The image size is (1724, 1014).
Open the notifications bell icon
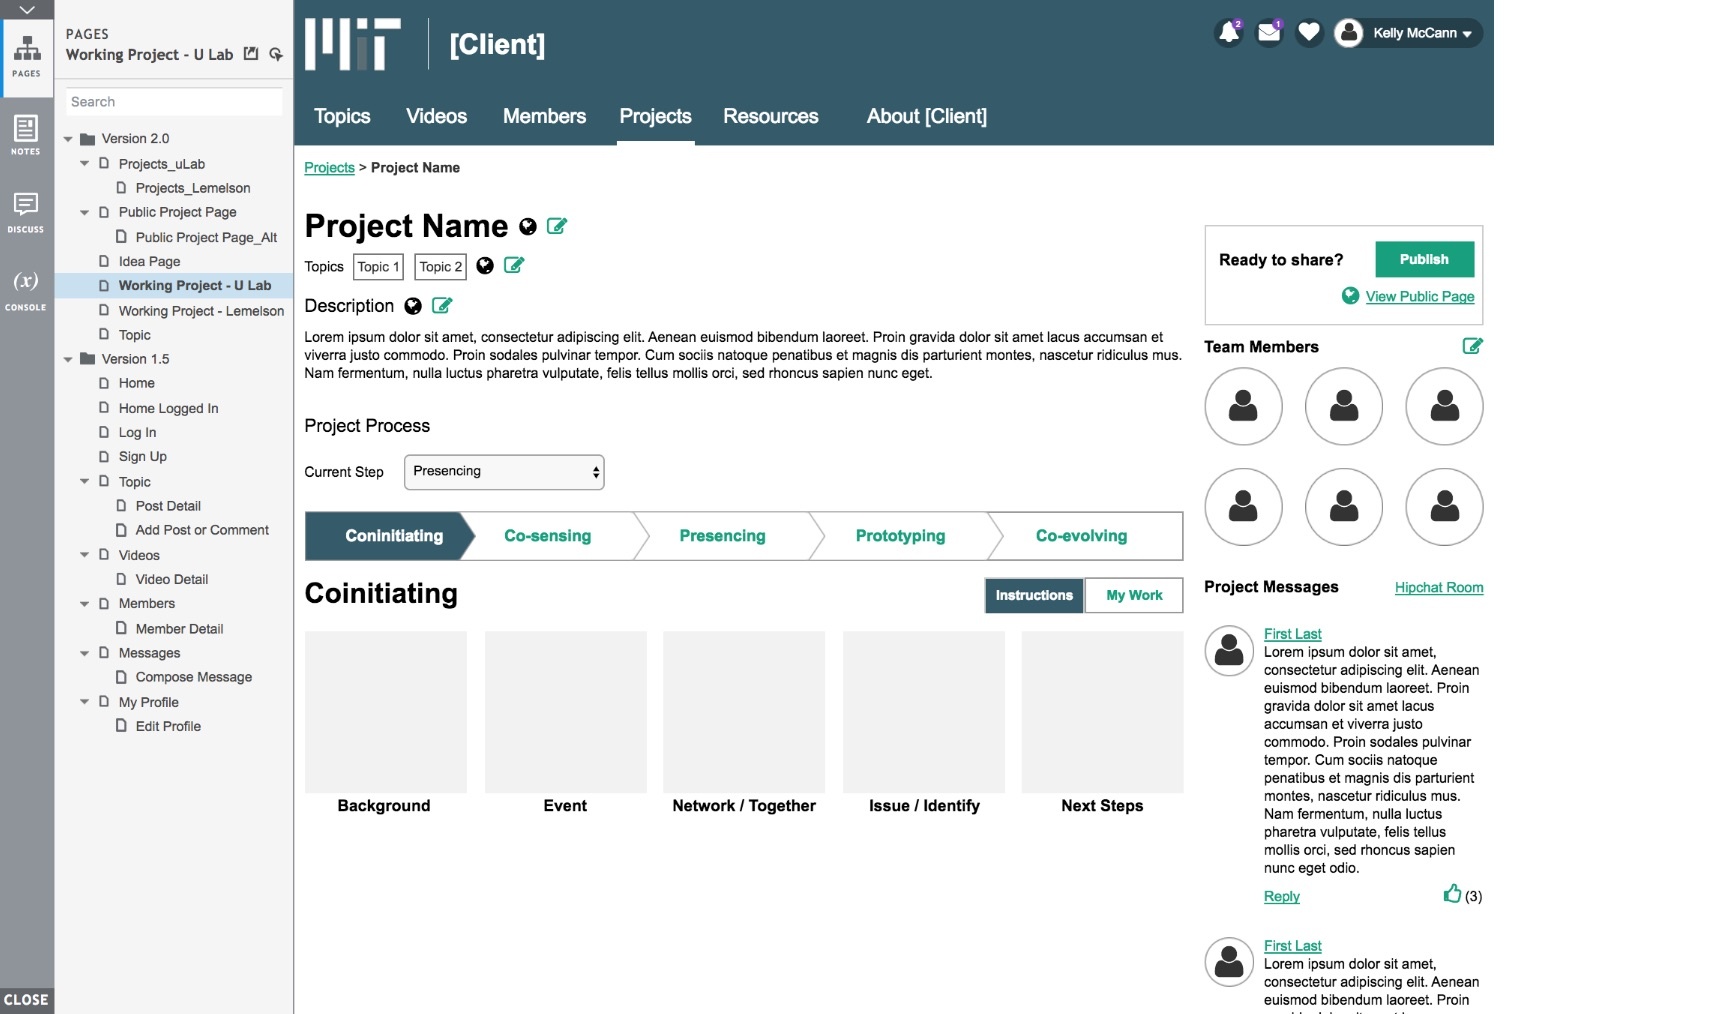click(x=1228, y=33)
